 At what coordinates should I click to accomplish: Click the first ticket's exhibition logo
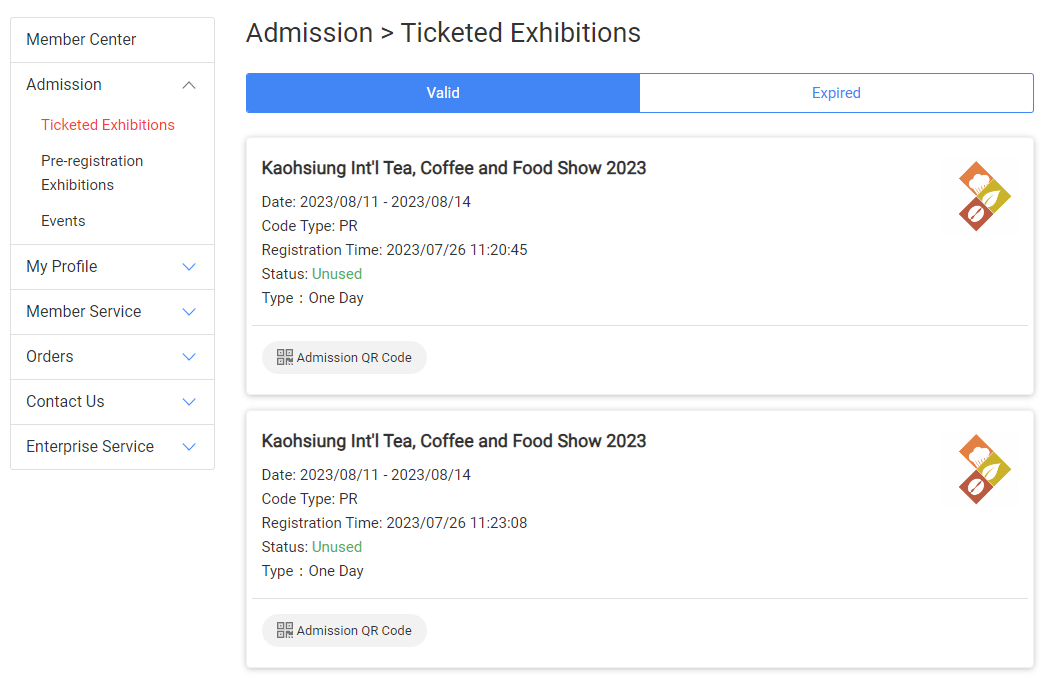984,197
